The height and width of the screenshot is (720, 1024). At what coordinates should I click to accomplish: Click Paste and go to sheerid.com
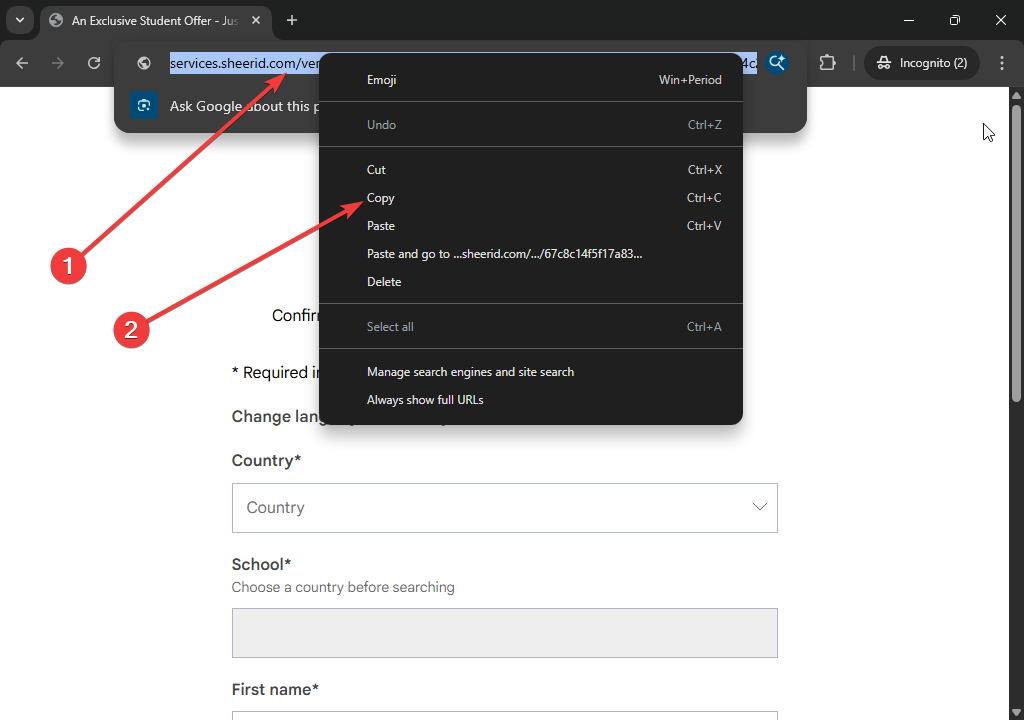coord(504,254)
